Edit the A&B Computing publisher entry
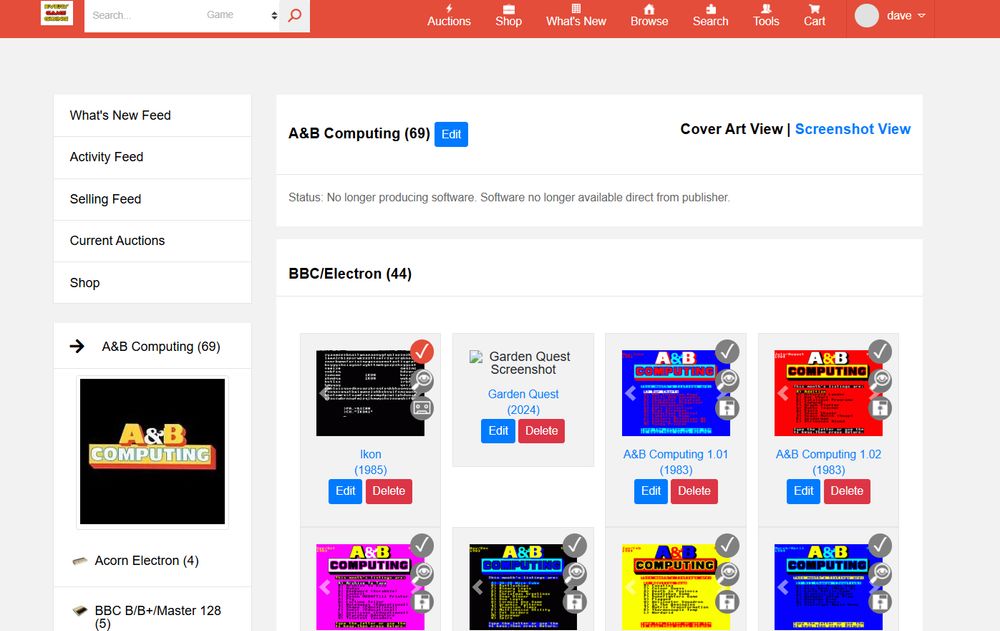The height and width of the screenshot is (631, 1000). pos(451,134)
